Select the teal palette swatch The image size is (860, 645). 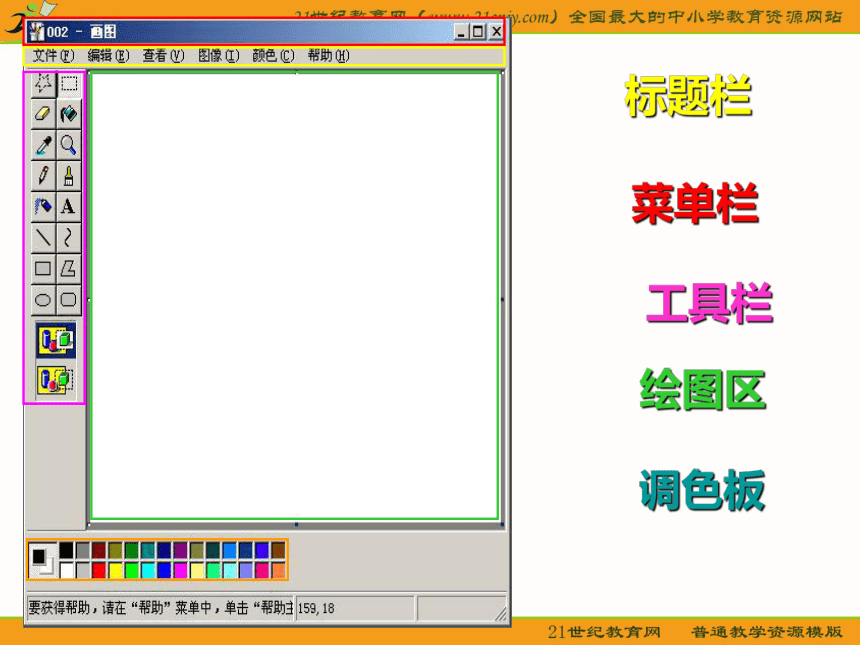coord(148,550)
